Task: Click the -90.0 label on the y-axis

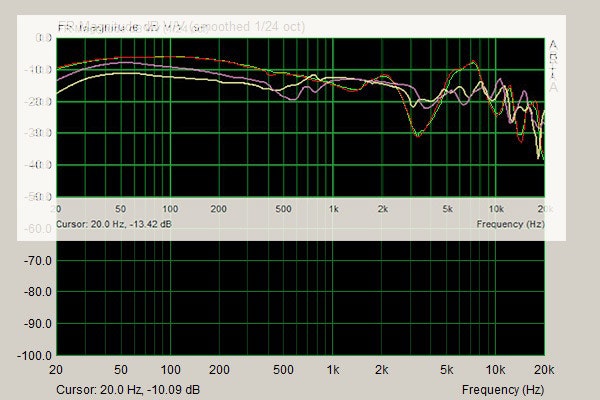Action: pos(35,324)
